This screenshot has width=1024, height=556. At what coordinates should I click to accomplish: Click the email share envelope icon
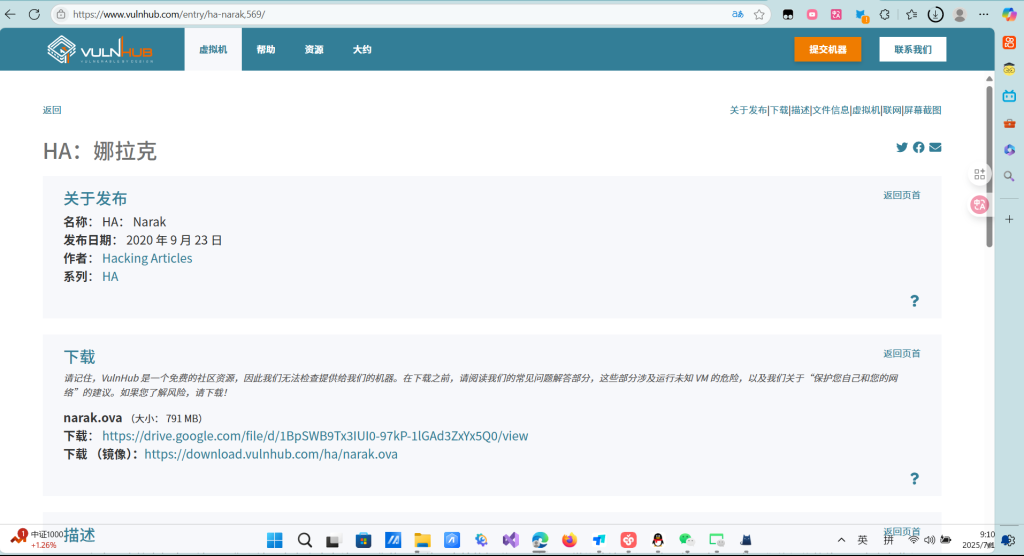point(935,148)
